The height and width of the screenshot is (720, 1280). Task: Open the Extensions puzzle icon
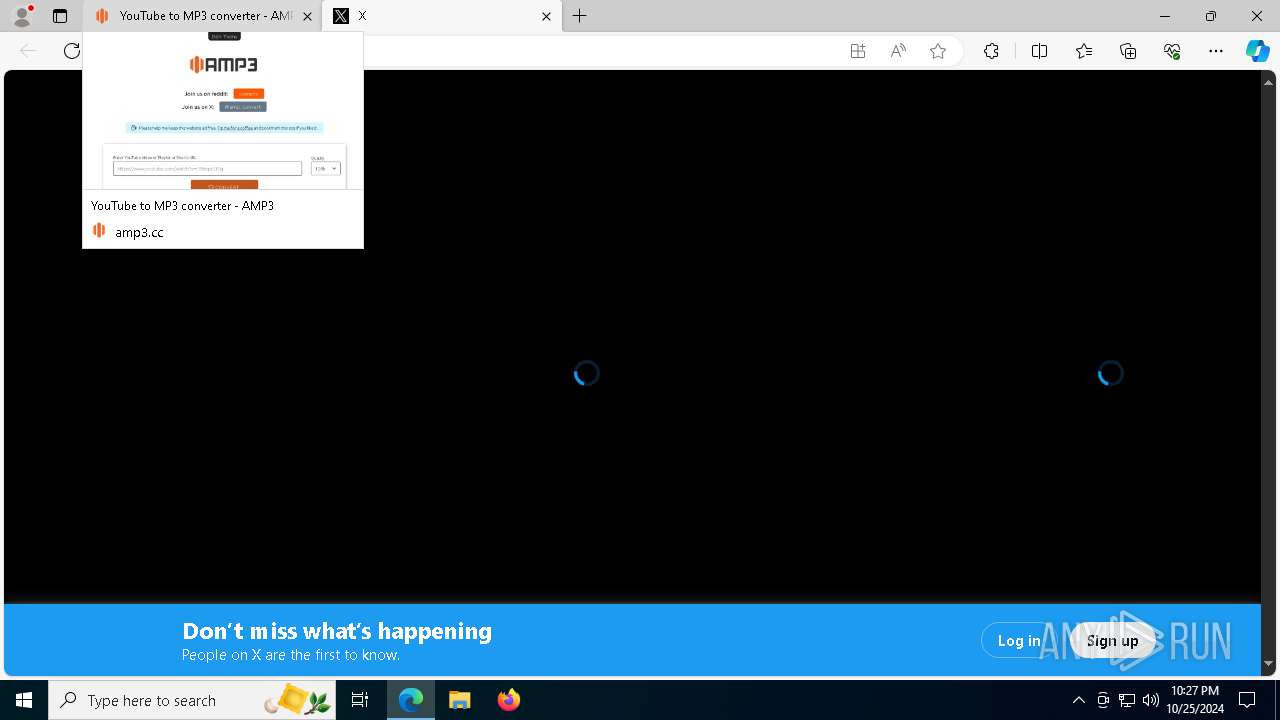coord(991,51)
